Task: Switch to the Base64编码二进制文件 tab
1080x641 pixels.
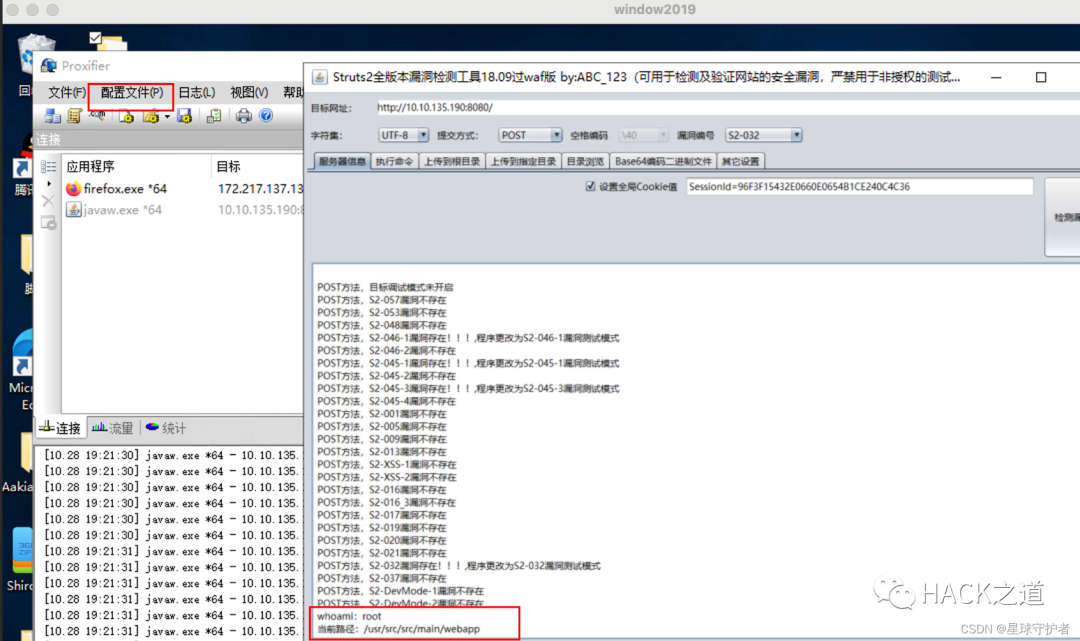Action: pos(663,161)
